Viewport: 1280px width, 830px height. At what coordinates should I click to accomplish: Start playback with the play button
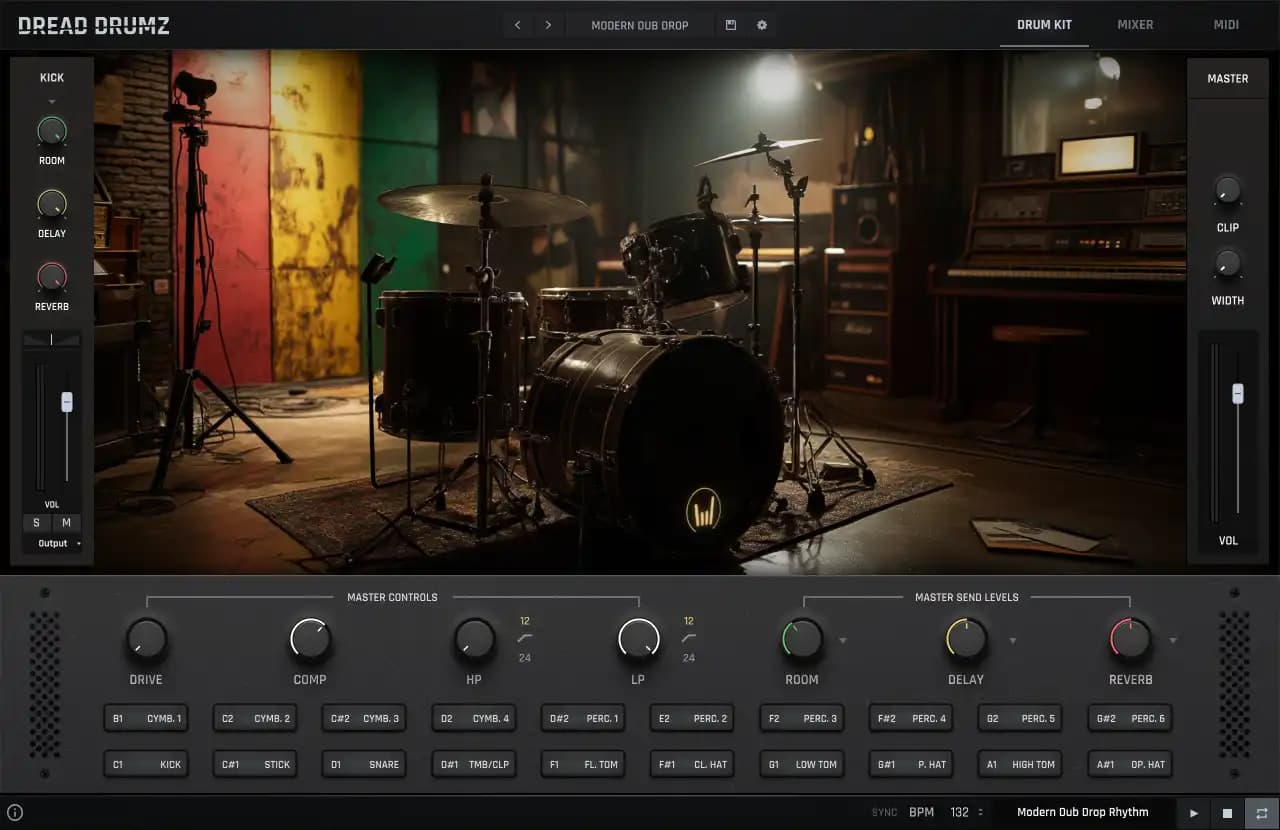coord(1194,813)
